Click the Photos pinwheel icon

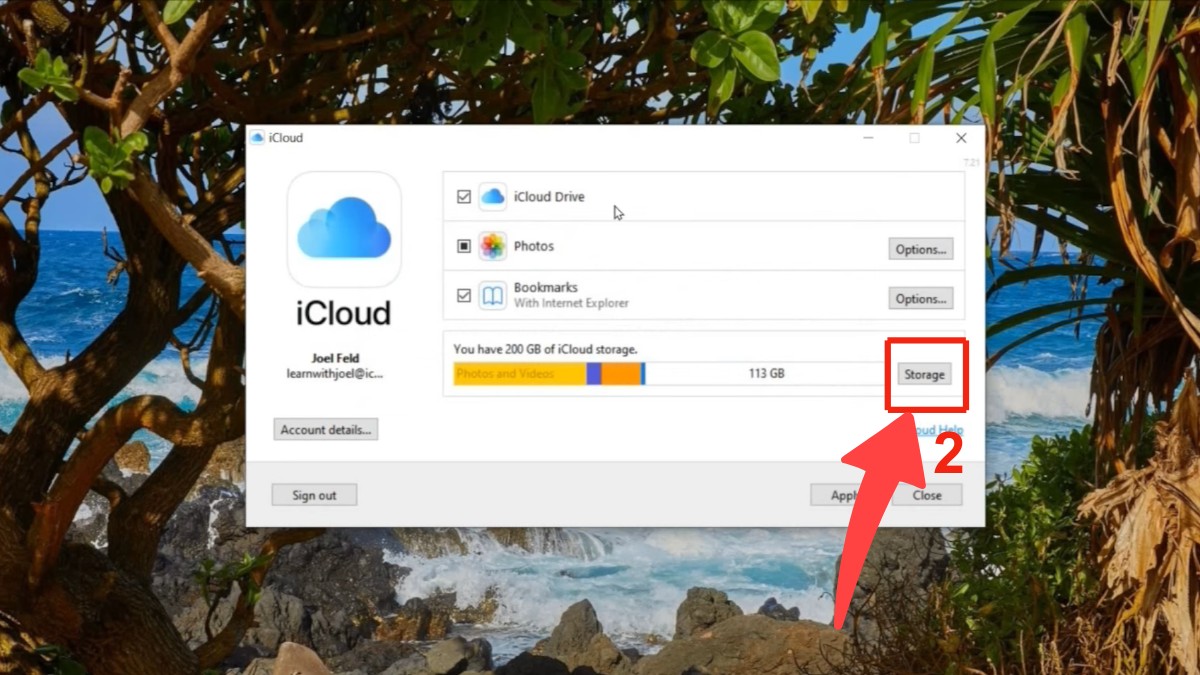tap(492, 246)
